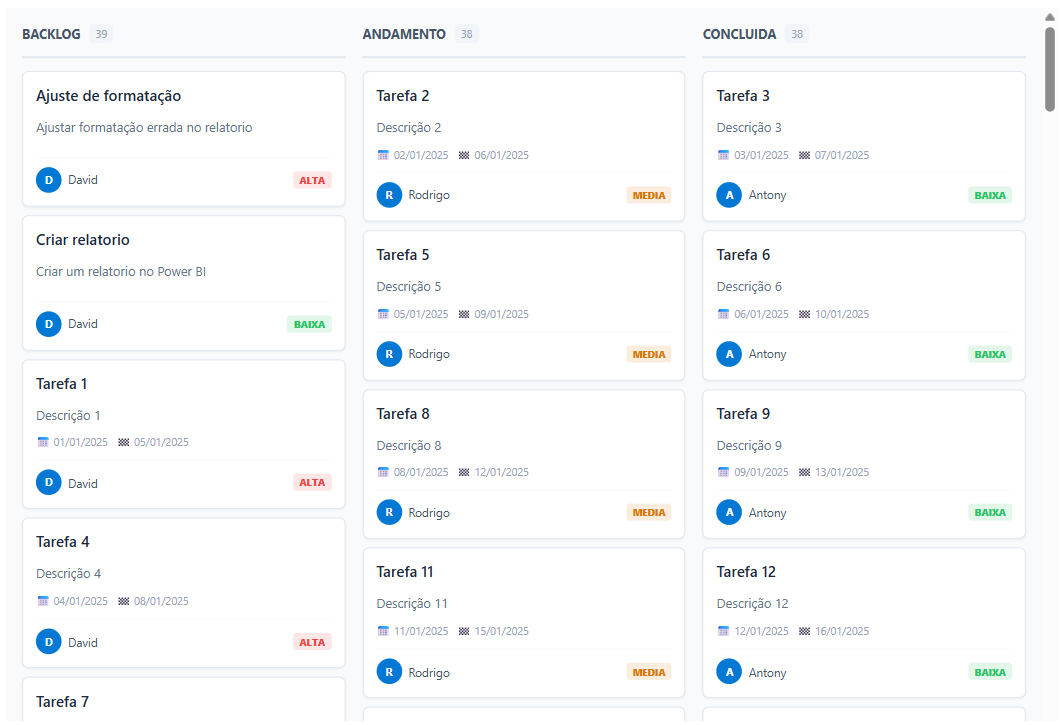Screen dimensions: 1064x725
Task: Click the BAIXA badge on Tarefa 6
Action: [990, 354]
